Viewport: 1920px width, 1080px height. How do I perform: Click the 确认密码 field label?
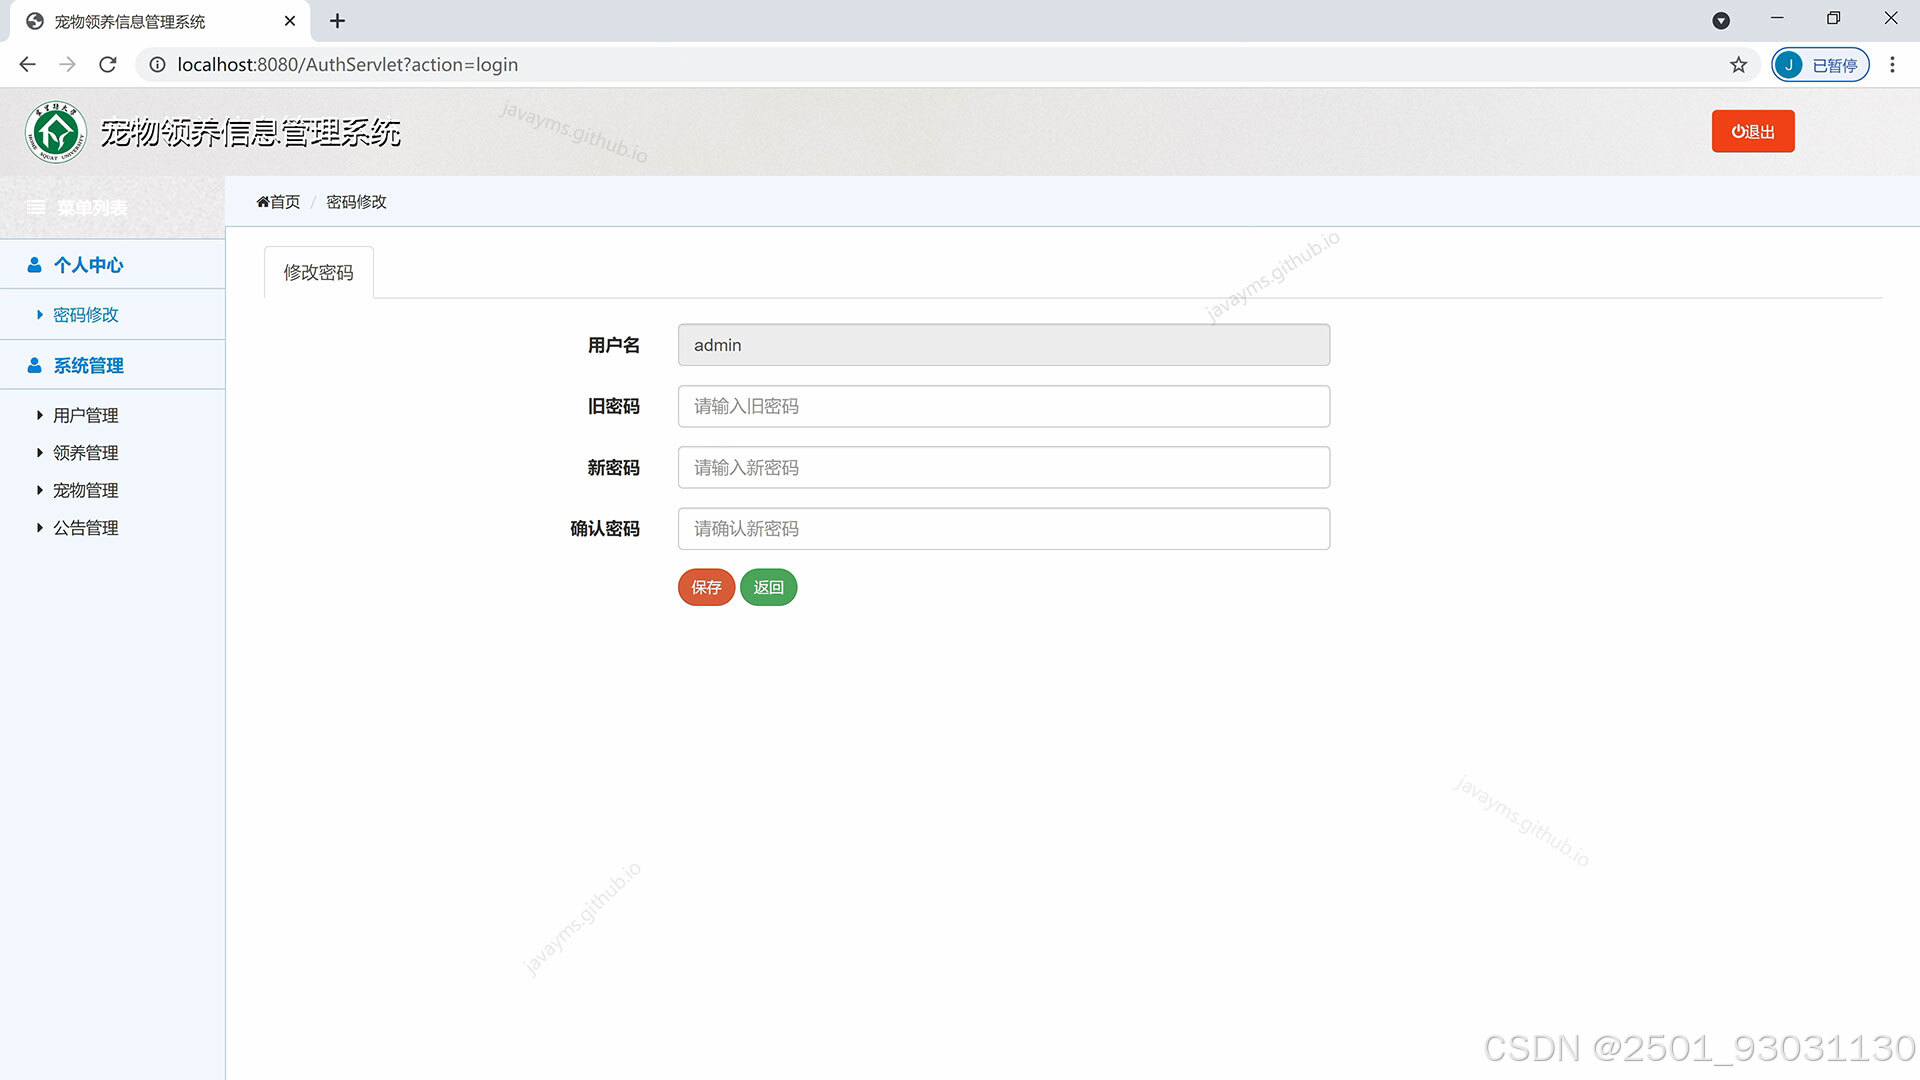(x=604, y=528)
